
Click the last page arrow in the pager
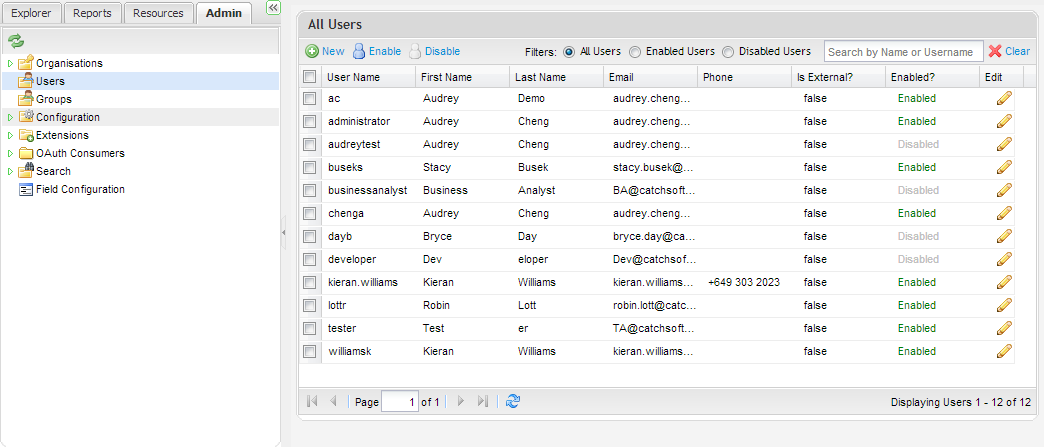(483, 401)
